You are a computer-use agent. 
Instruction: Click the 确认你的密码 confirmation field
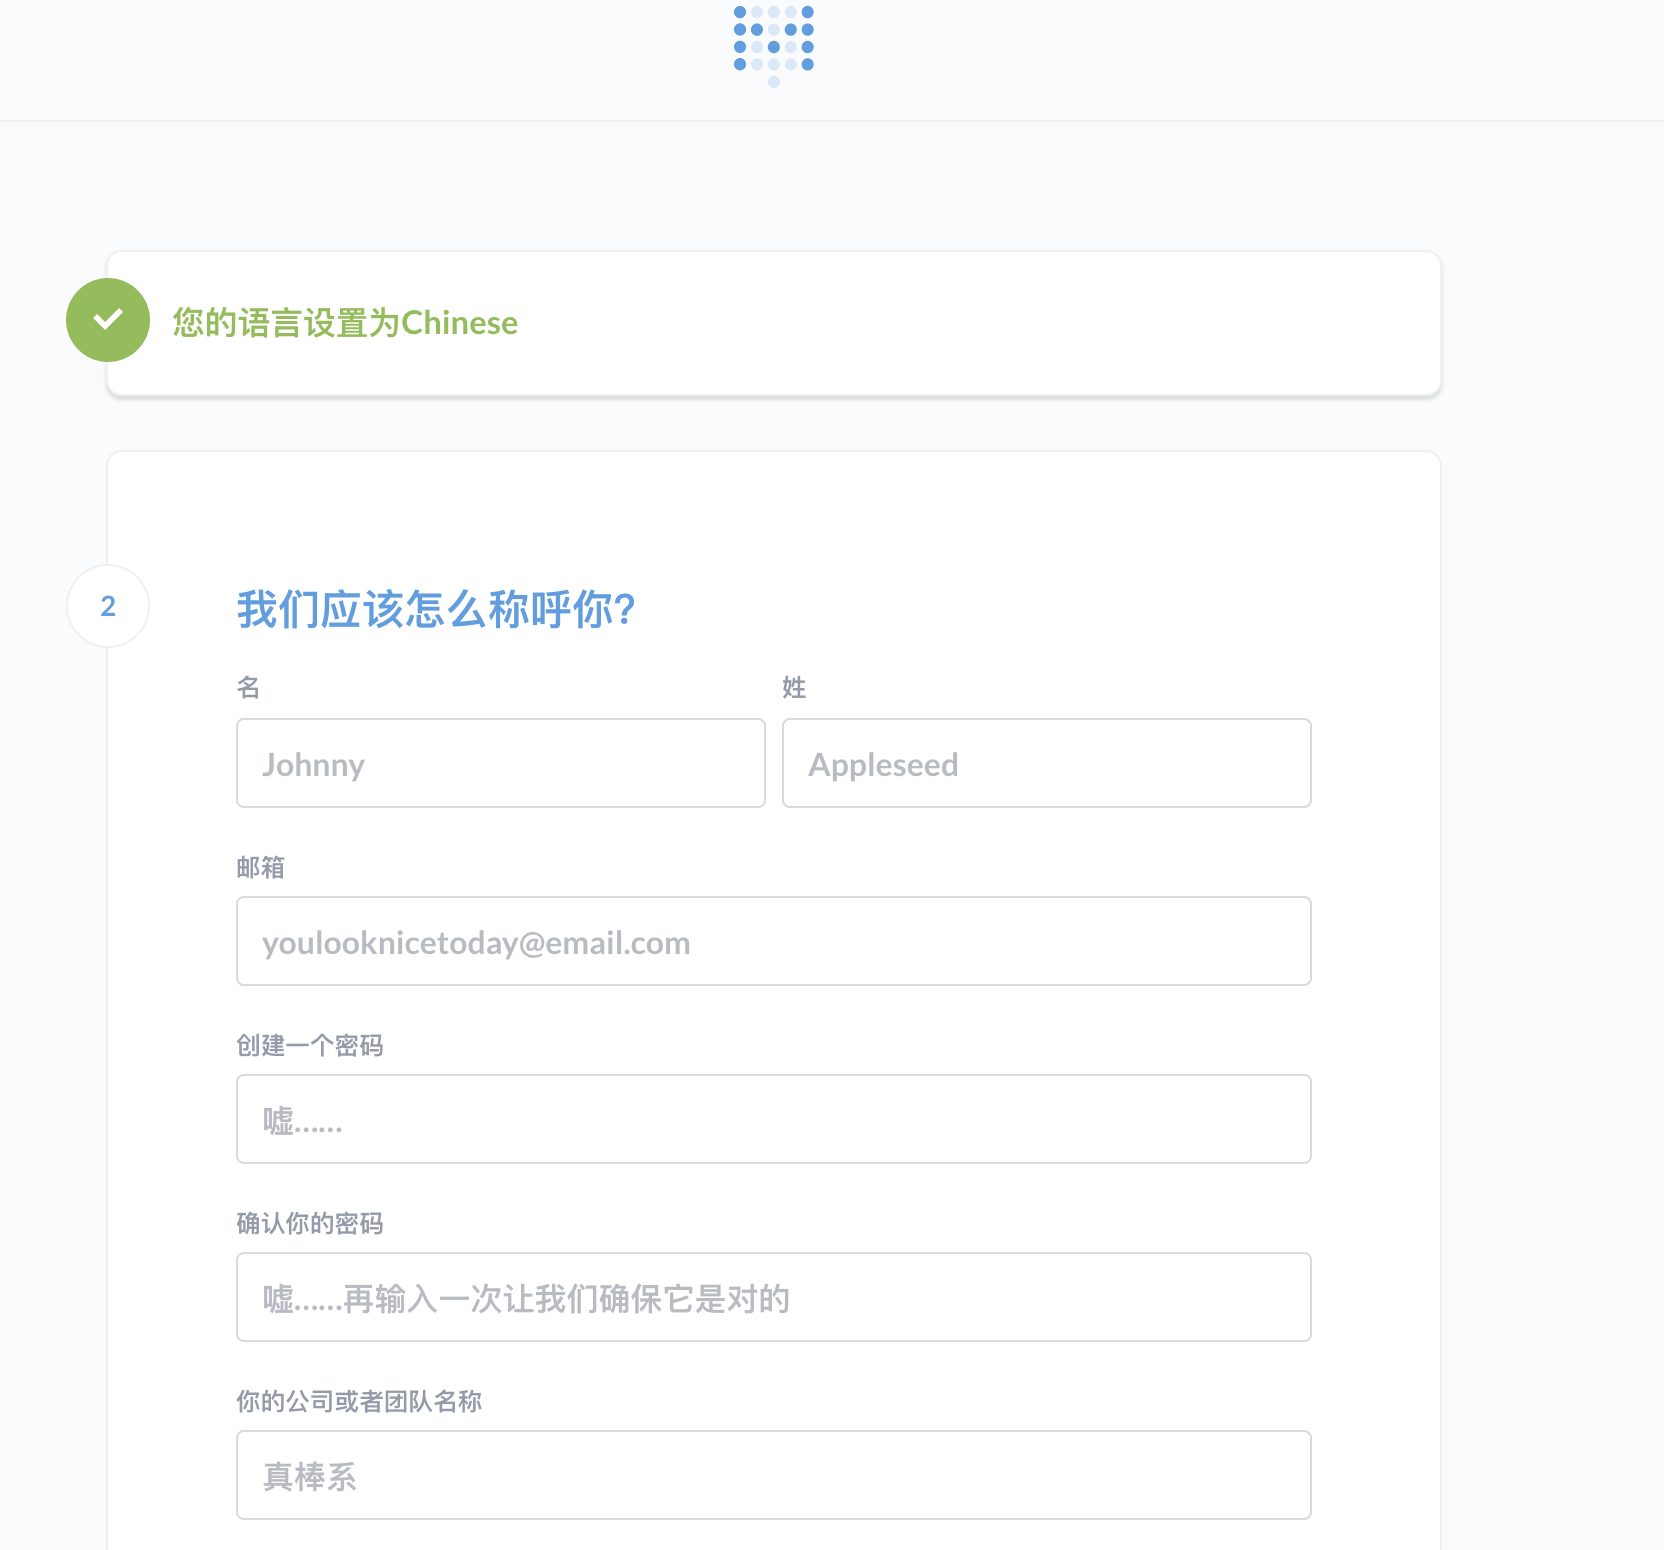(x=773, y=1297)
